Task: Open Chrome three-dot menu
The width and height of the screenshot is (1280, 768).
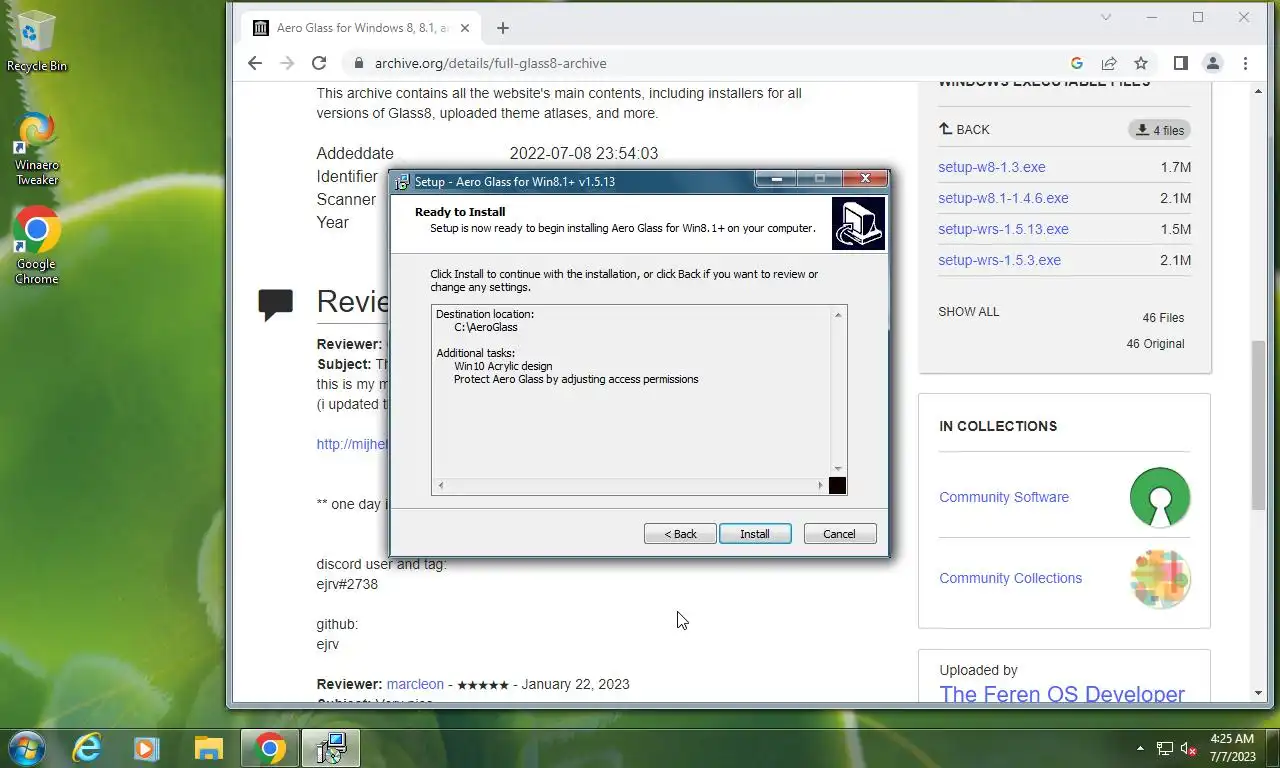Action: (1245, 63)
